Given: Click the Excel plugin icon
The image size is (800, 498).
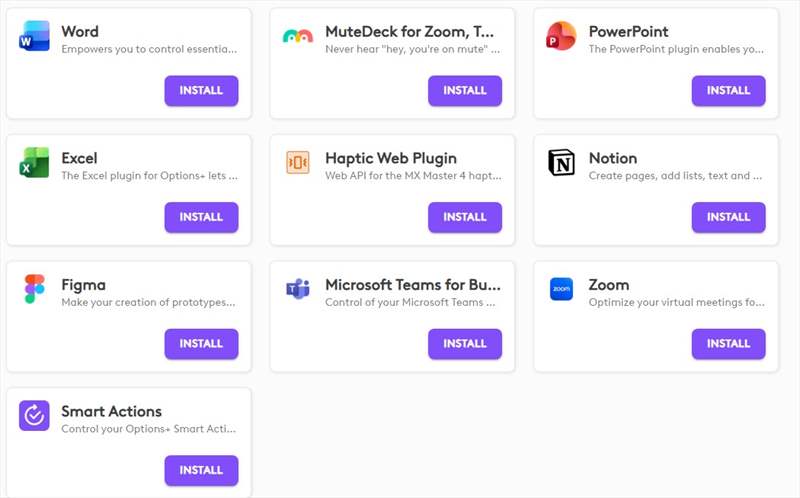Looking at the screenshot, I should [34, 162].
